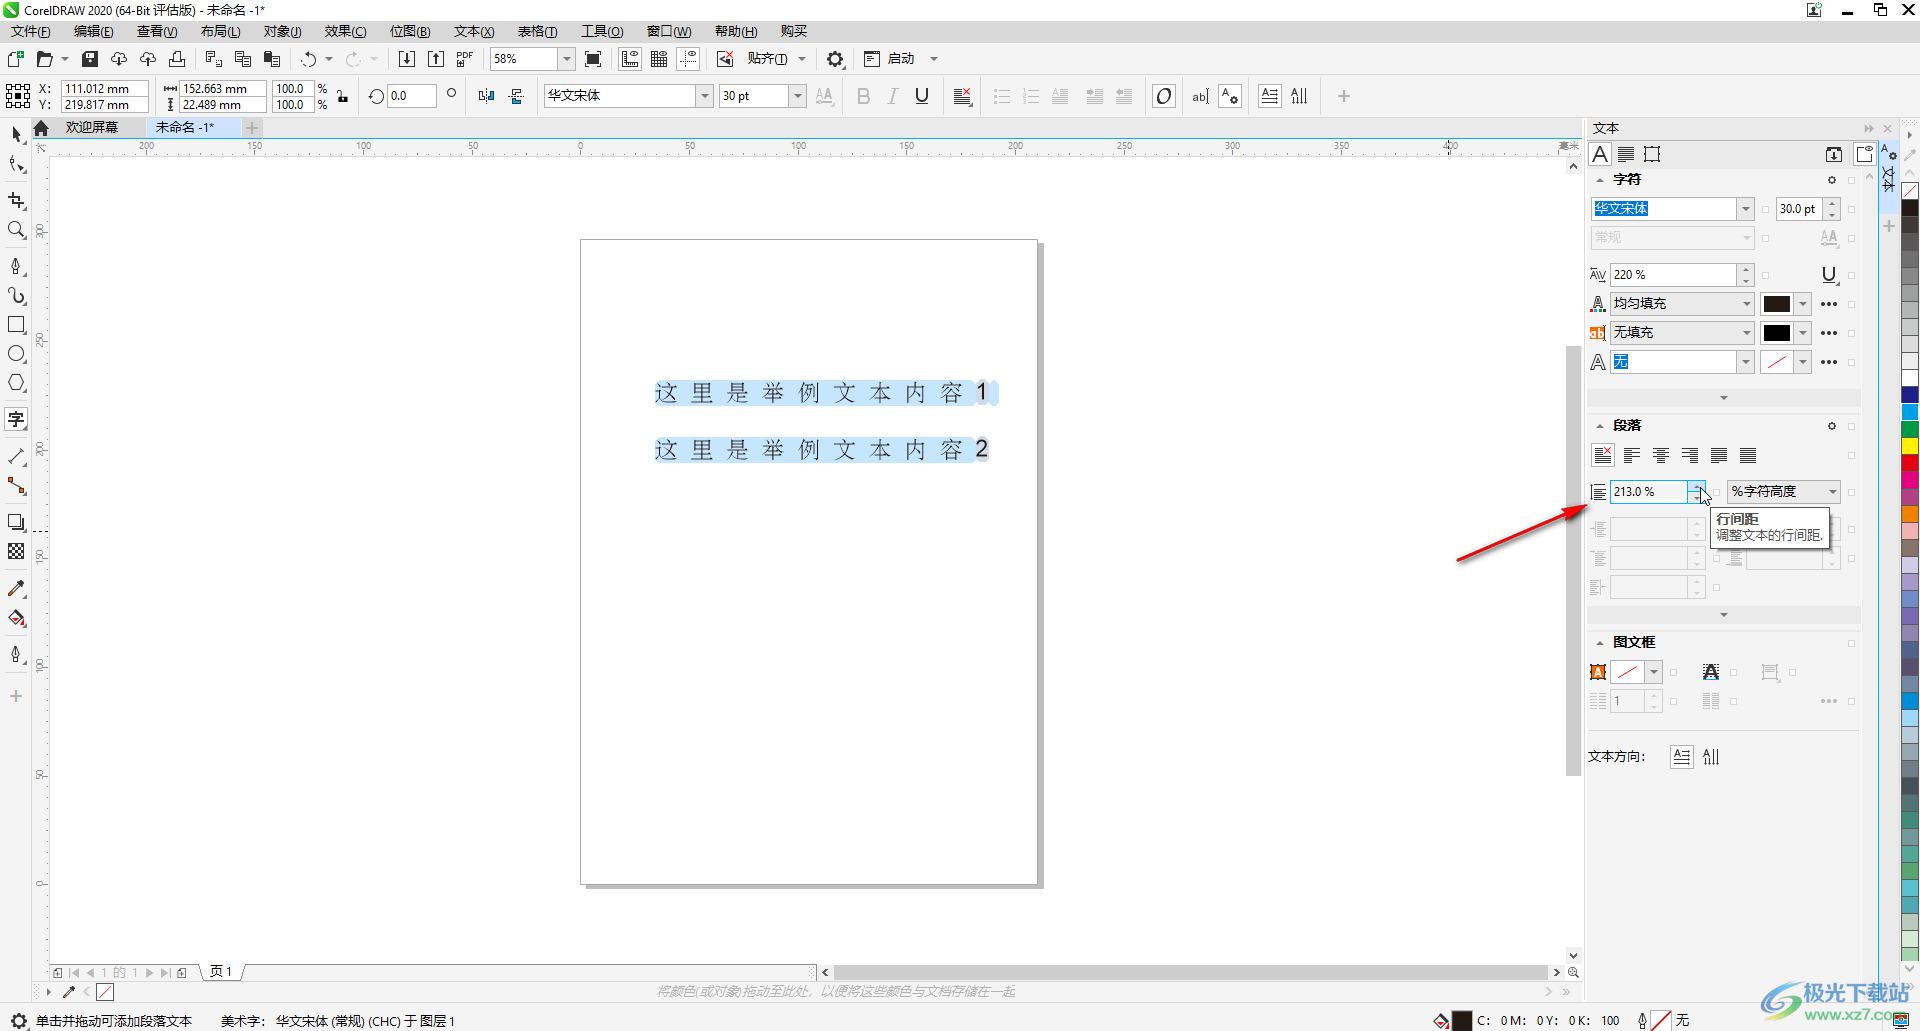
Task: Select the Text tool
Action: coord(16,419)
